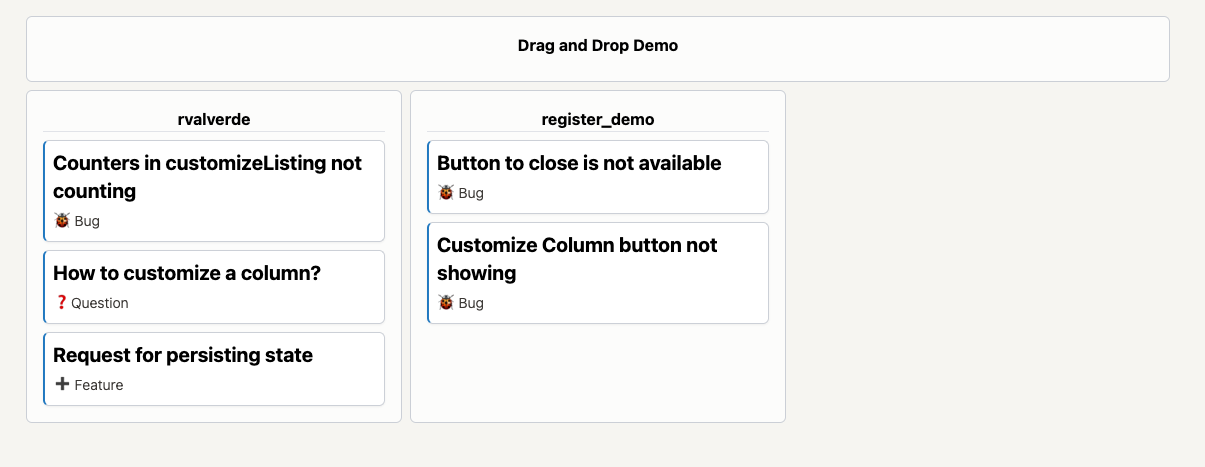Click bug icon under Customize Column button card

pos(446,303)
